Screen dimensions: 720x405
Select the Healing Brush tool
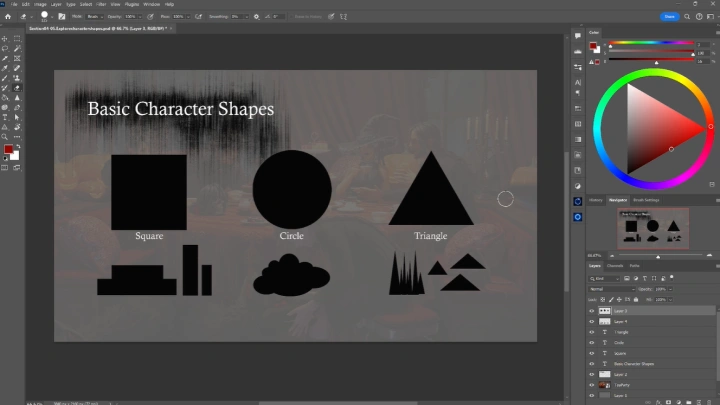(17, 68)
